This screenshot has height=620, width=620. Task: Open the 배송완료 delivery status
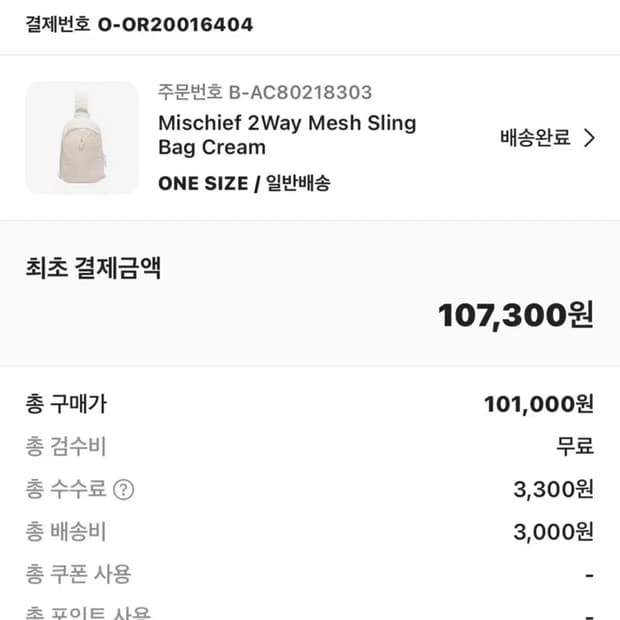[x=535, y=139]
